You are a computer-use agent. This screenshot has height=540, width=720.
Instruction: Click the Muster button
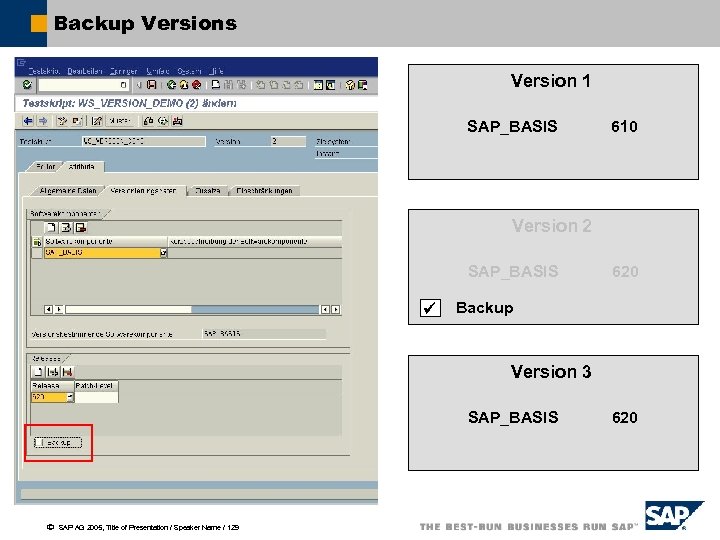pyautogui.click(x=121, y=121)
